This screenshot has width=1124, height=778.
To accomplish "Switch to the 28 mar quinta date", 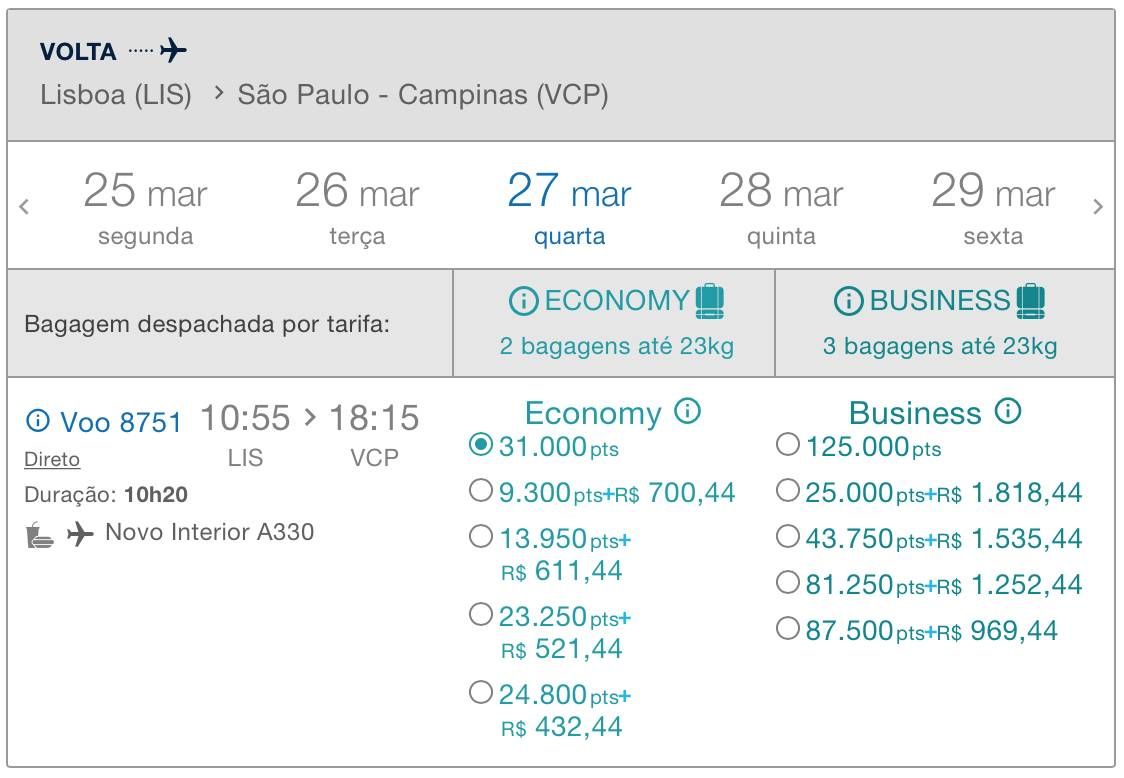I will click(x=781, y=207).
